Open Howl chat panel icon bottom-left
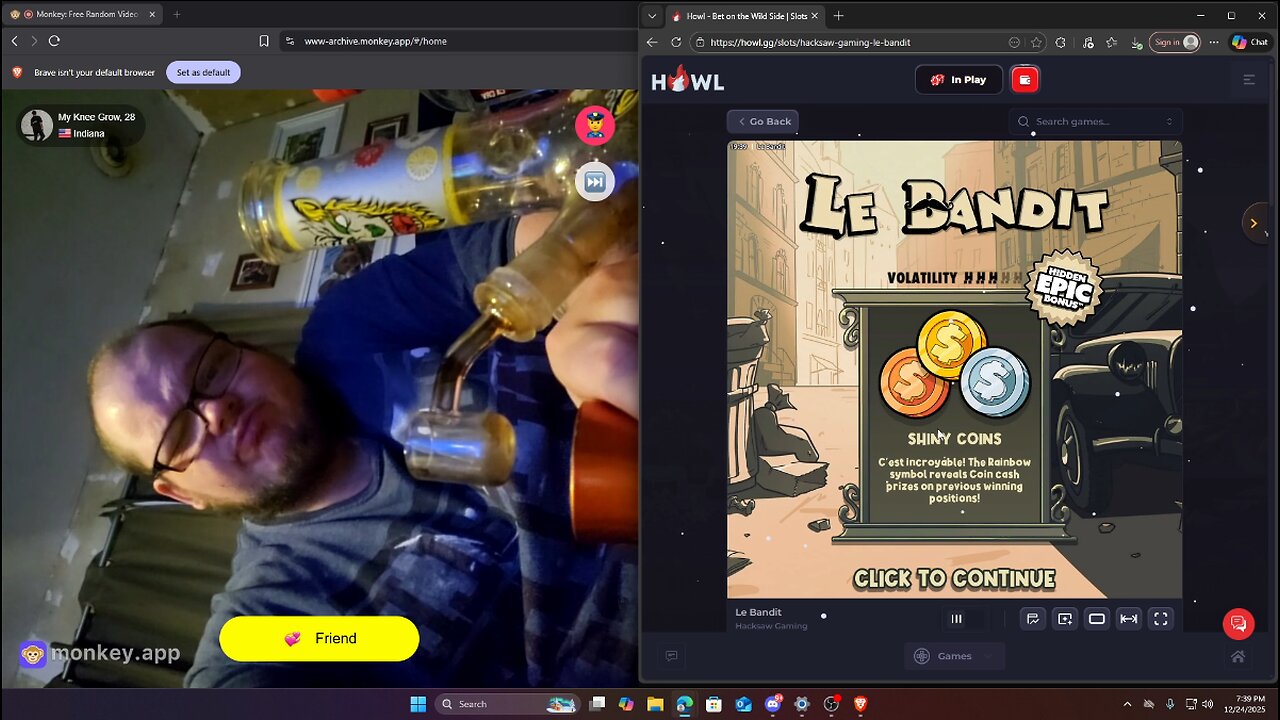1280x720 pixels. pyautogui.click(x=672, y=656)
